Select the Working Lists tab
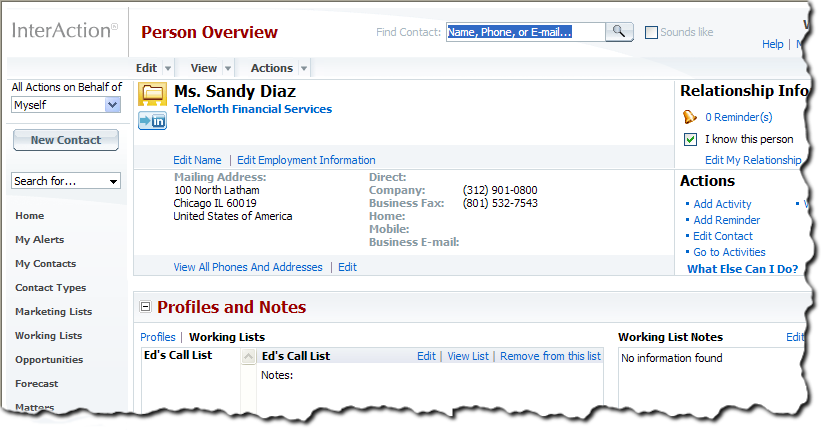Screen dimensions: 821x430 coord(227,337)
